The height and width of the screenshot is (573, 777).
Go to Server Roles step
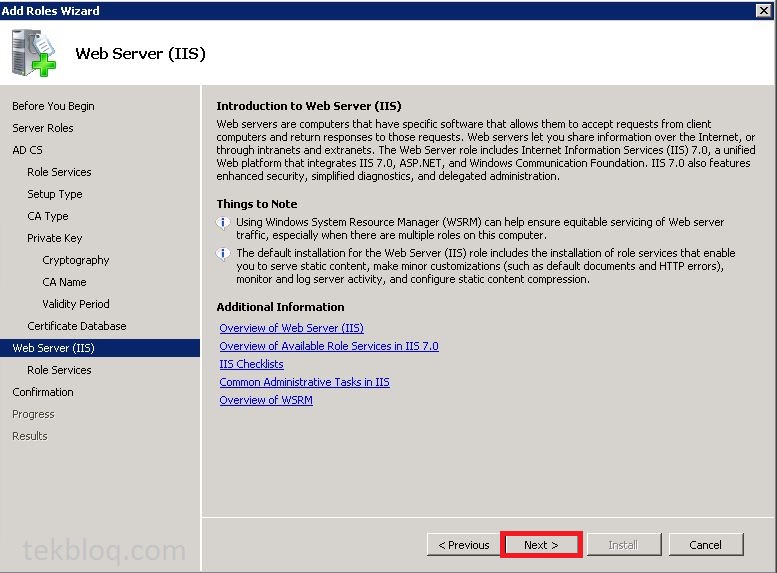coord(43,128)
